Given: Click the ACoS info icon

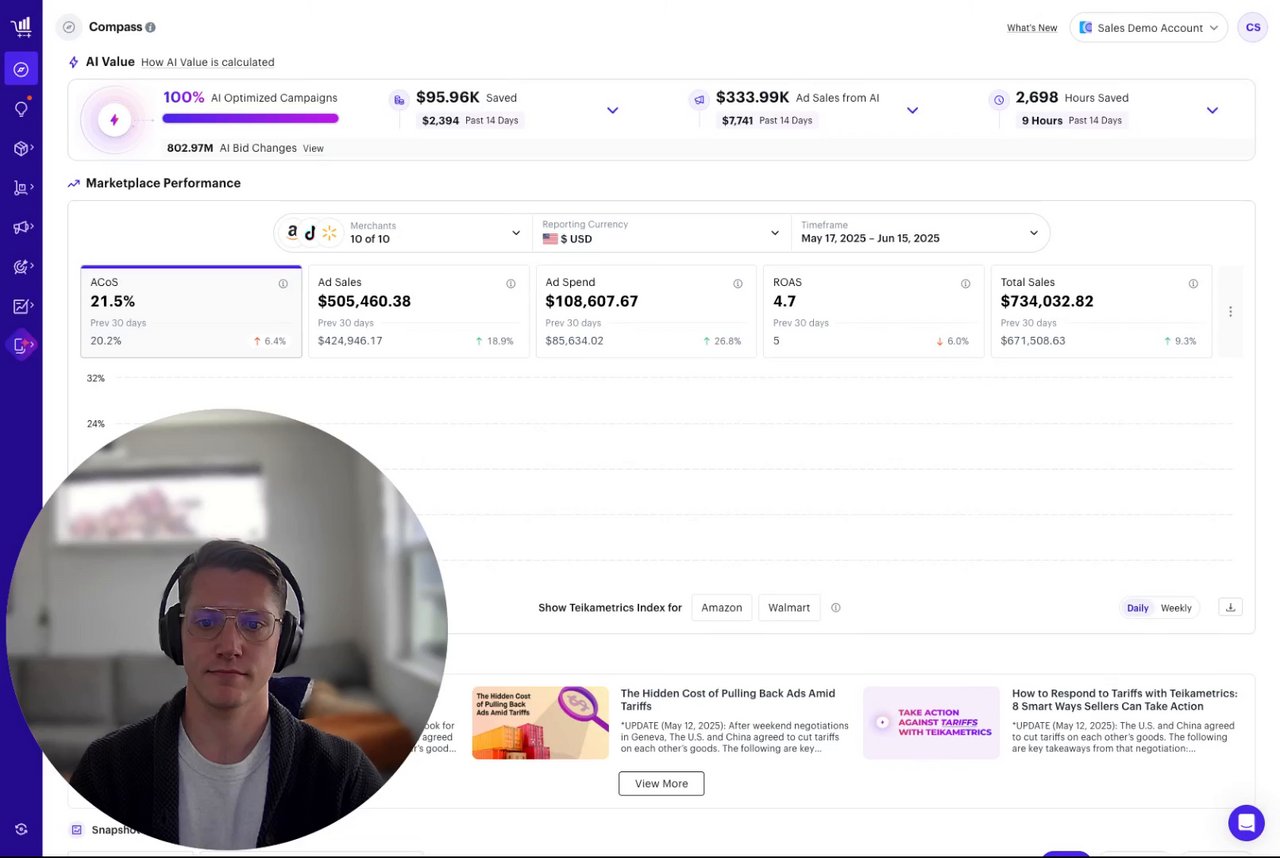Looking at the screenshot, I should (283, 284).
